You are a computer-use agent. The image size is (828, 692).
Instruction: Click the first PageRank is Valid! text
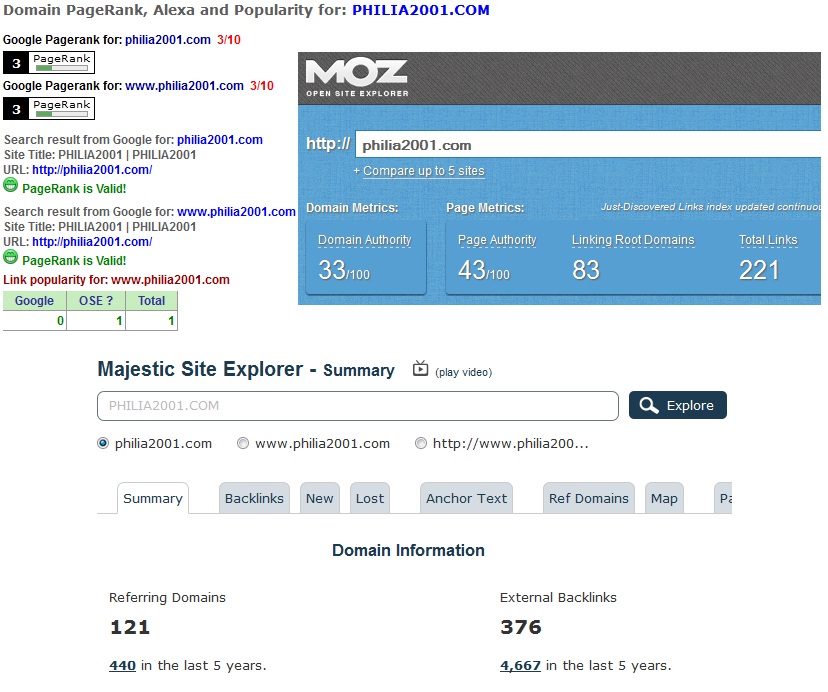tap(74, 189)
